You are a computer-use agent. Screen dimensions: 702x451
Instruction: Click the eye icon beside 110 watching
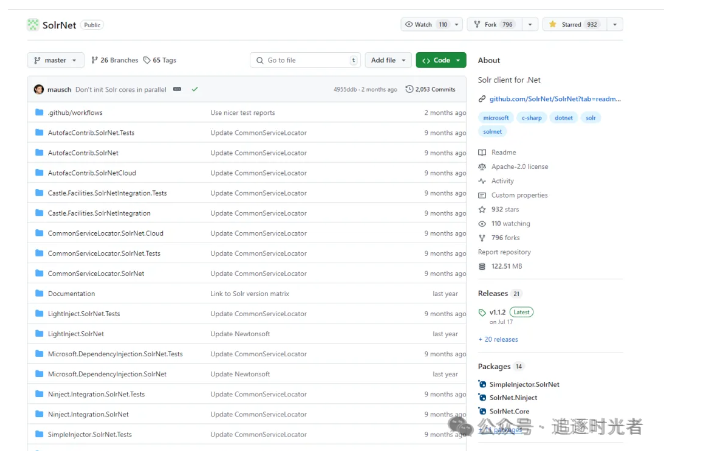tap(482, 223)
